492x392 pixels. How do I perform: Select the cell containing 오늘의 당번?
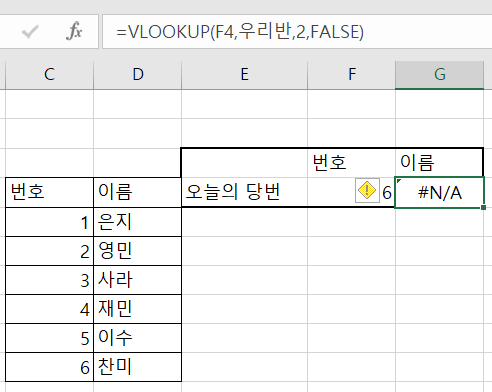click(244, 192)
